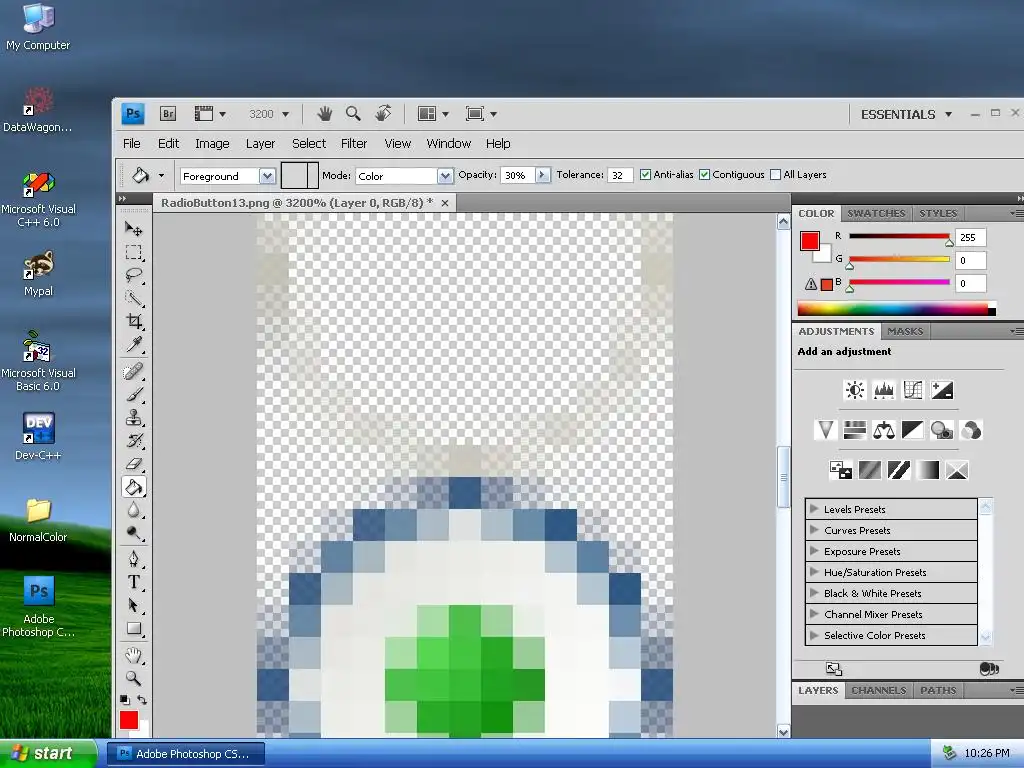Uncheck the Contiguous option
The width and height of the screenshot is (1024, 768).
[x=704, y=174]
